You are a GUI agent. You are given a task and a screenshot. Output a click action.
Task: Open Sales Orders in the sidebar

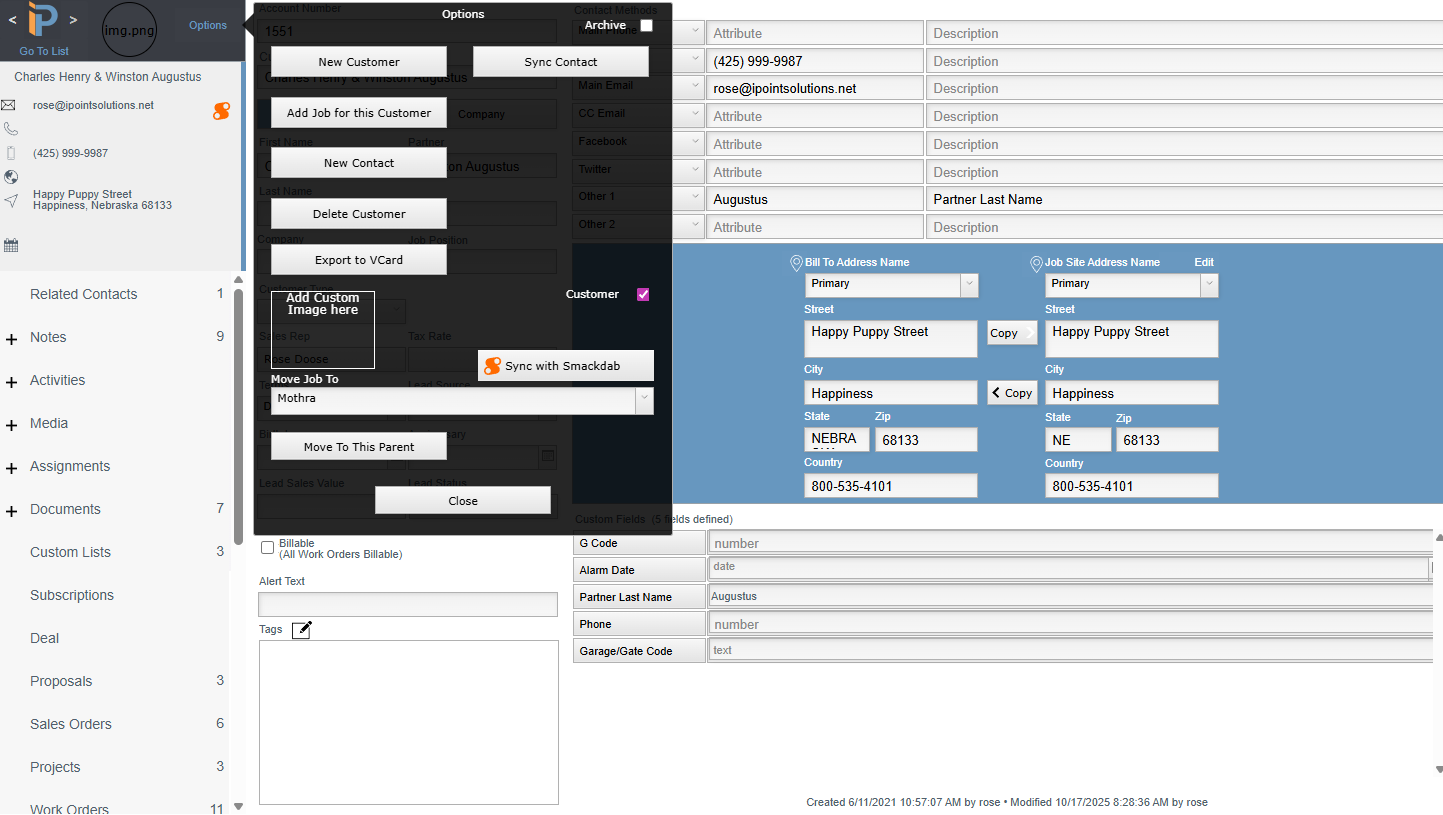click(71, 724)
